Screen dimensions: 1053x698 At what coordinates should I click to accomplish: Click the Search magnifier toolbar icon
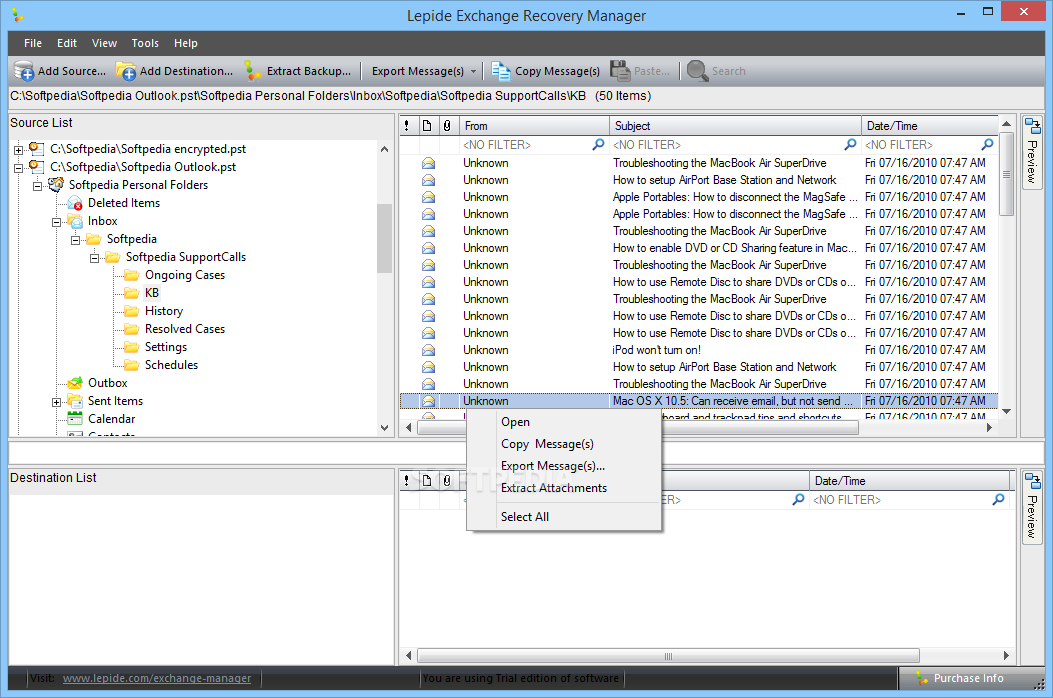click(x=697, y=71)
